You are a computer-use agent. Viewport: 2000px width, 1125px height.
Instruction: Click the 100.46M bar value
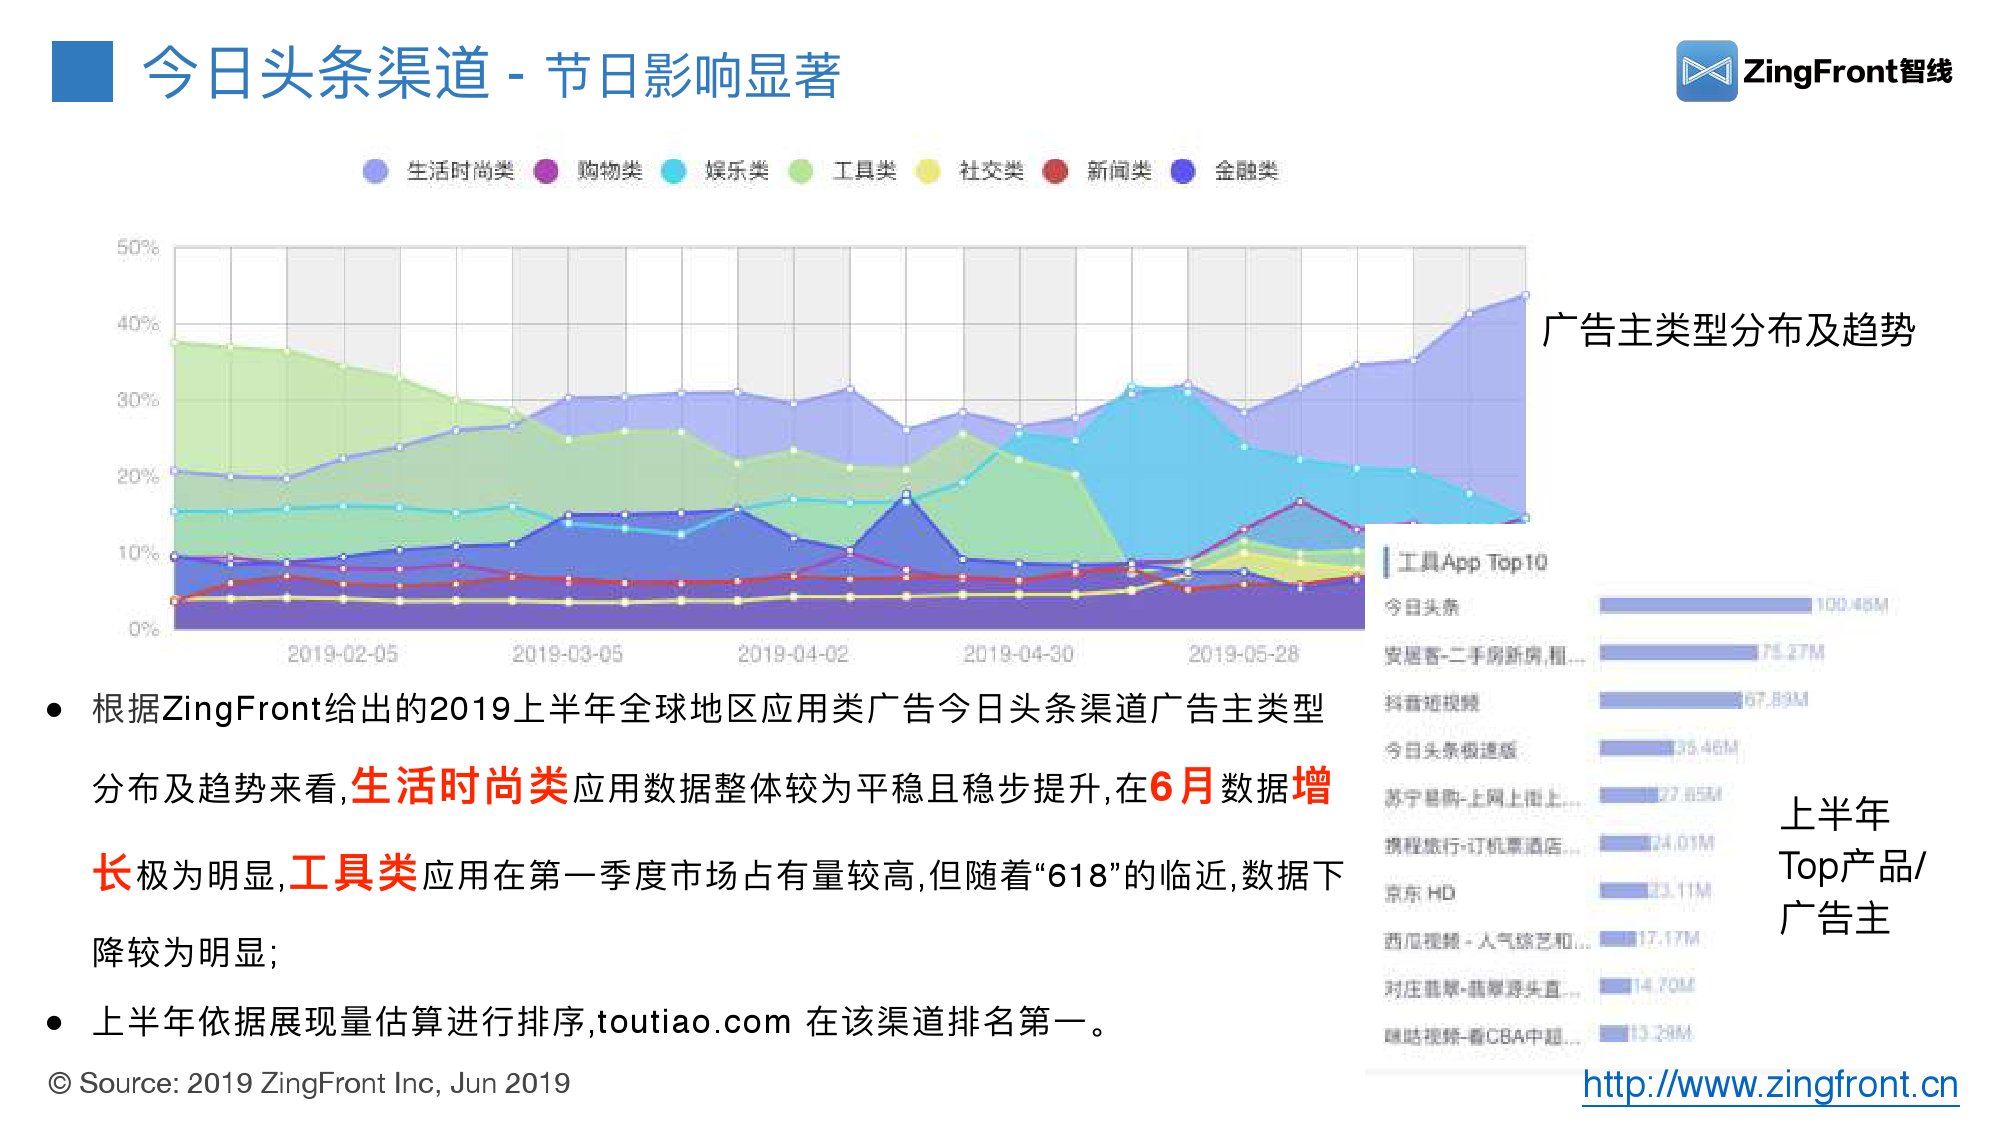[1851, 605]
